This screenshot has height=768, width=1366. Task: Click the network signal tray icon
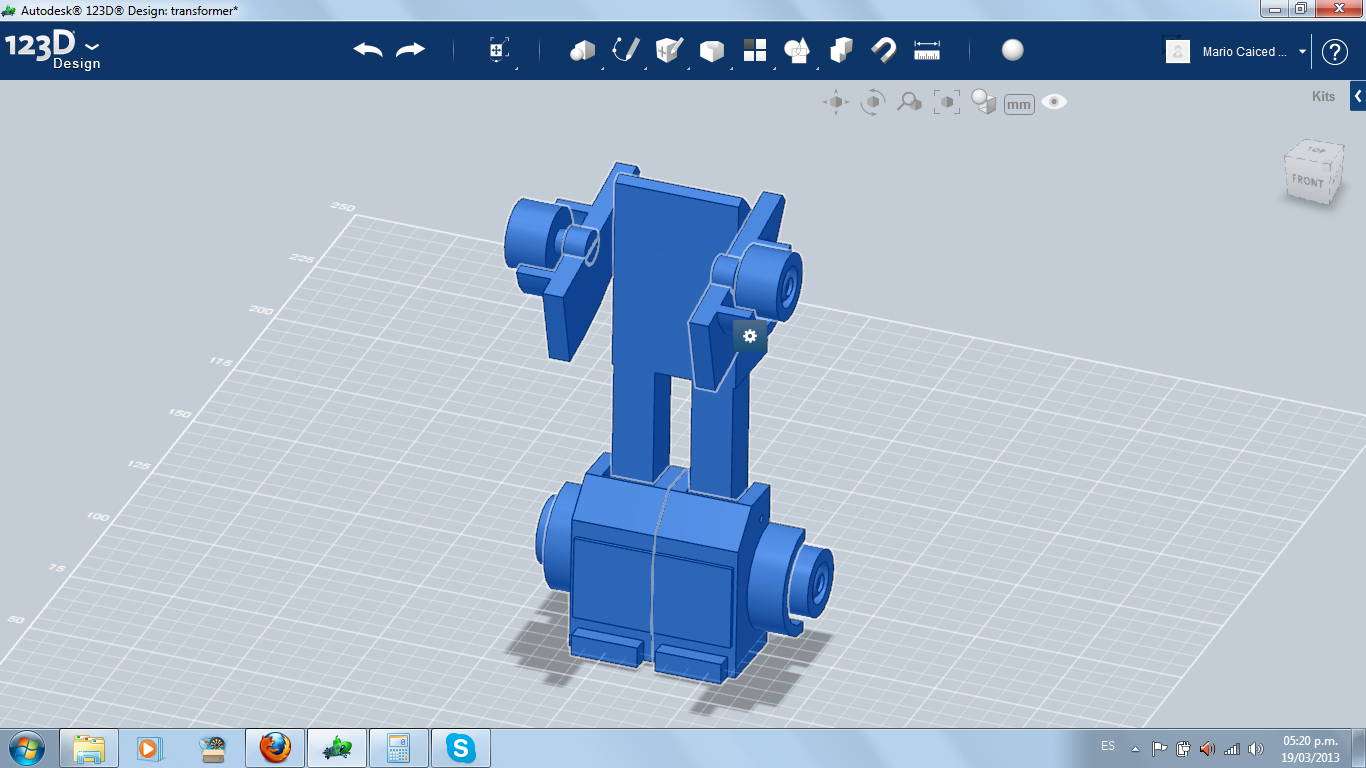click(1232, 748)
